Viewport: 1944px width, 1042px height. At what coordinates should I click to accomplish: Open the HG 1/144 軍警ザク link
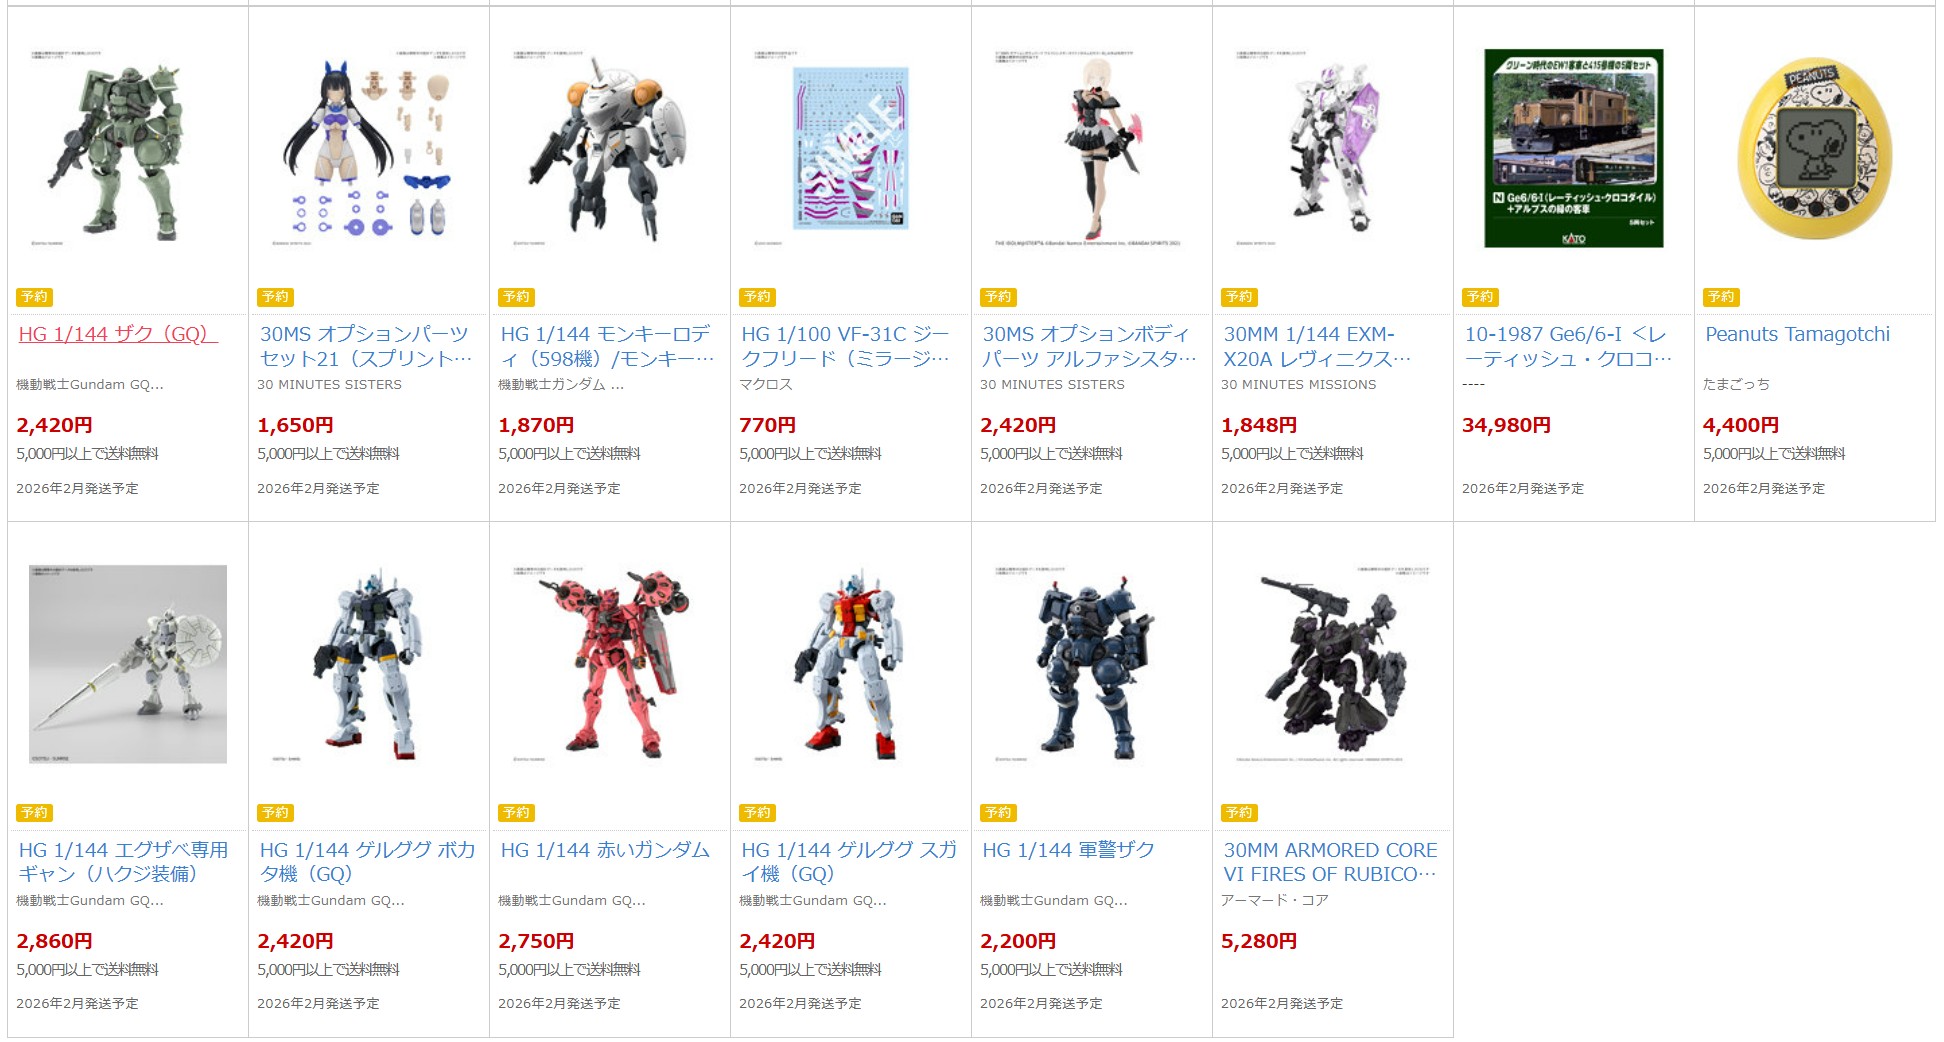pyautogui.click(x=1068, y=850)
